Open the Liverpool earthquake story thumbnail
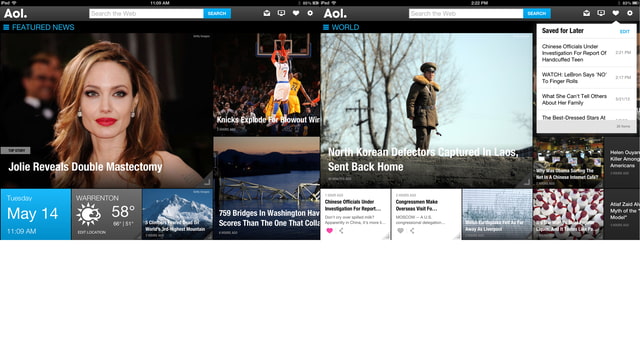 coord(497,214)
